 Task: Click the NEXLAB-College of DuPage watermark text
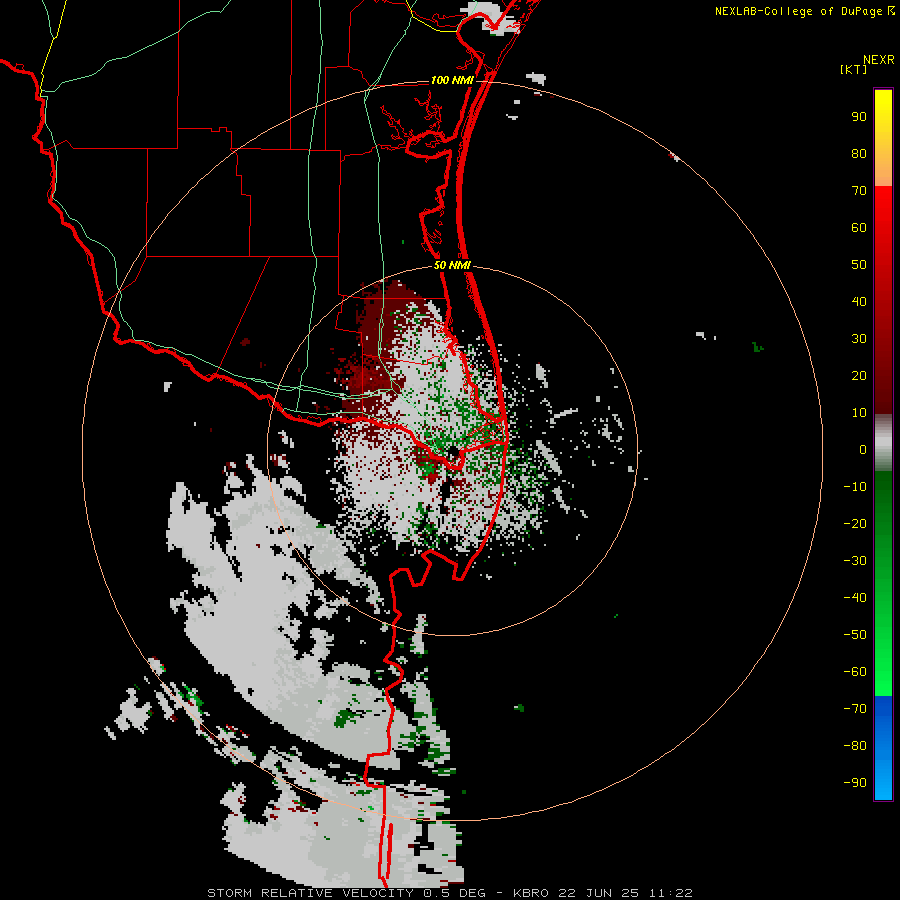(x=805, y=11)
